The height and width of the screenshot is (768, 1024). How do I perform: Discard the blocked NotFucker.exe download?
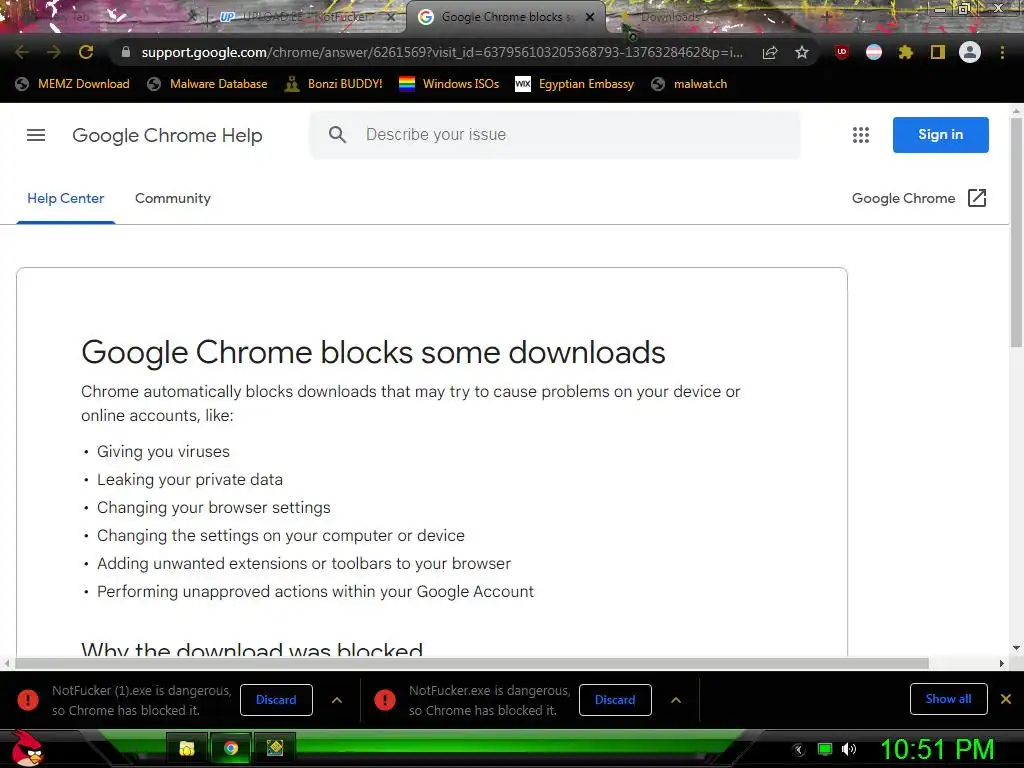click(615, 699)
